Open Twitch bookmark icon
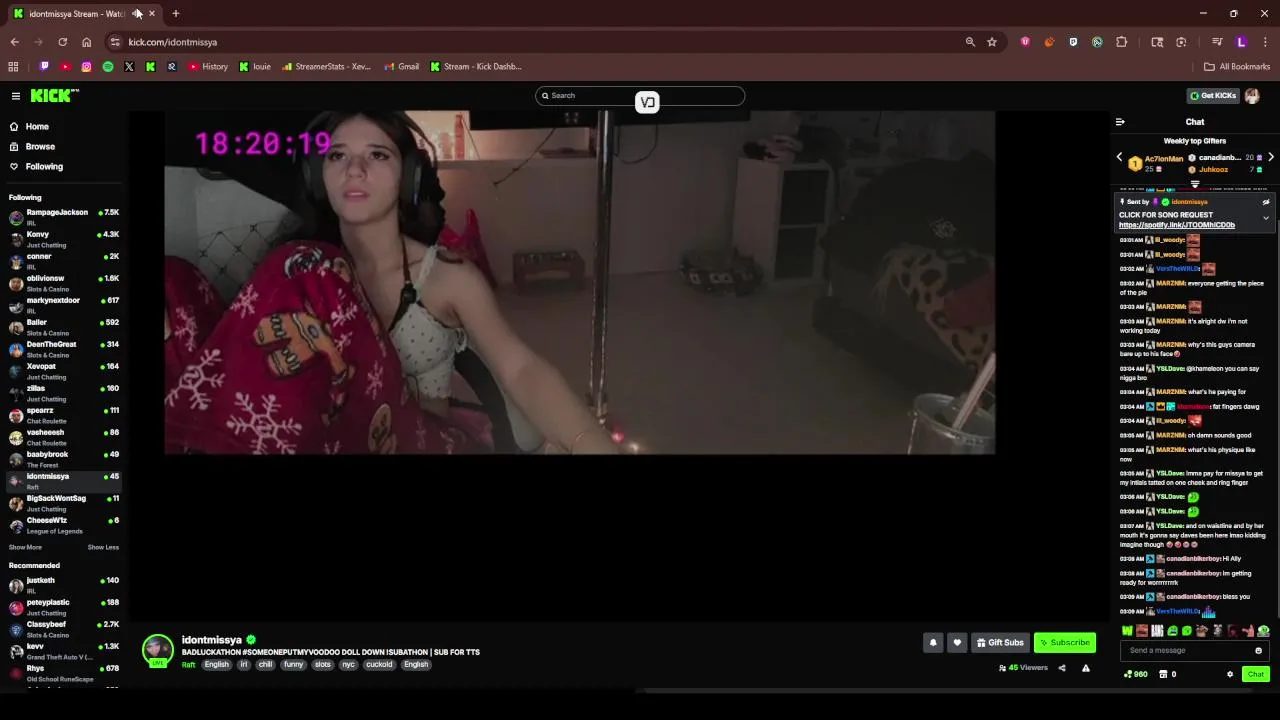 click(44, 66)
